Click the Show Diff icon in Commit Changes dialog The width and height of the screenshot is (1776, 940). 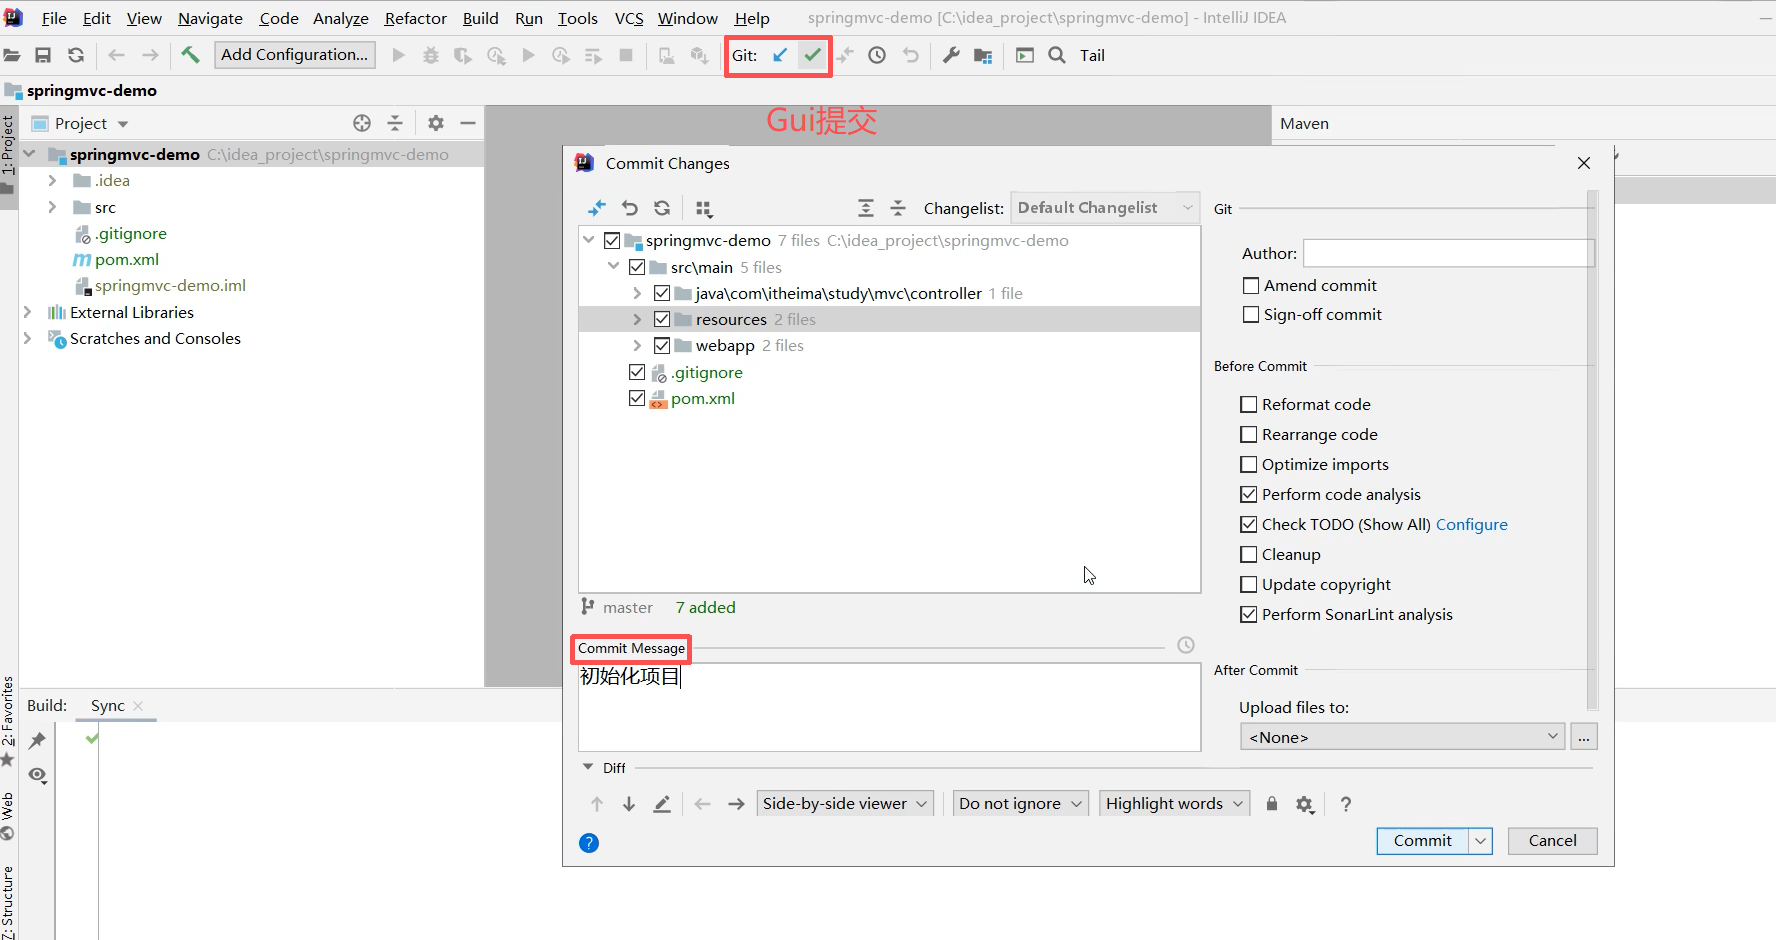[x=597, y=208]
